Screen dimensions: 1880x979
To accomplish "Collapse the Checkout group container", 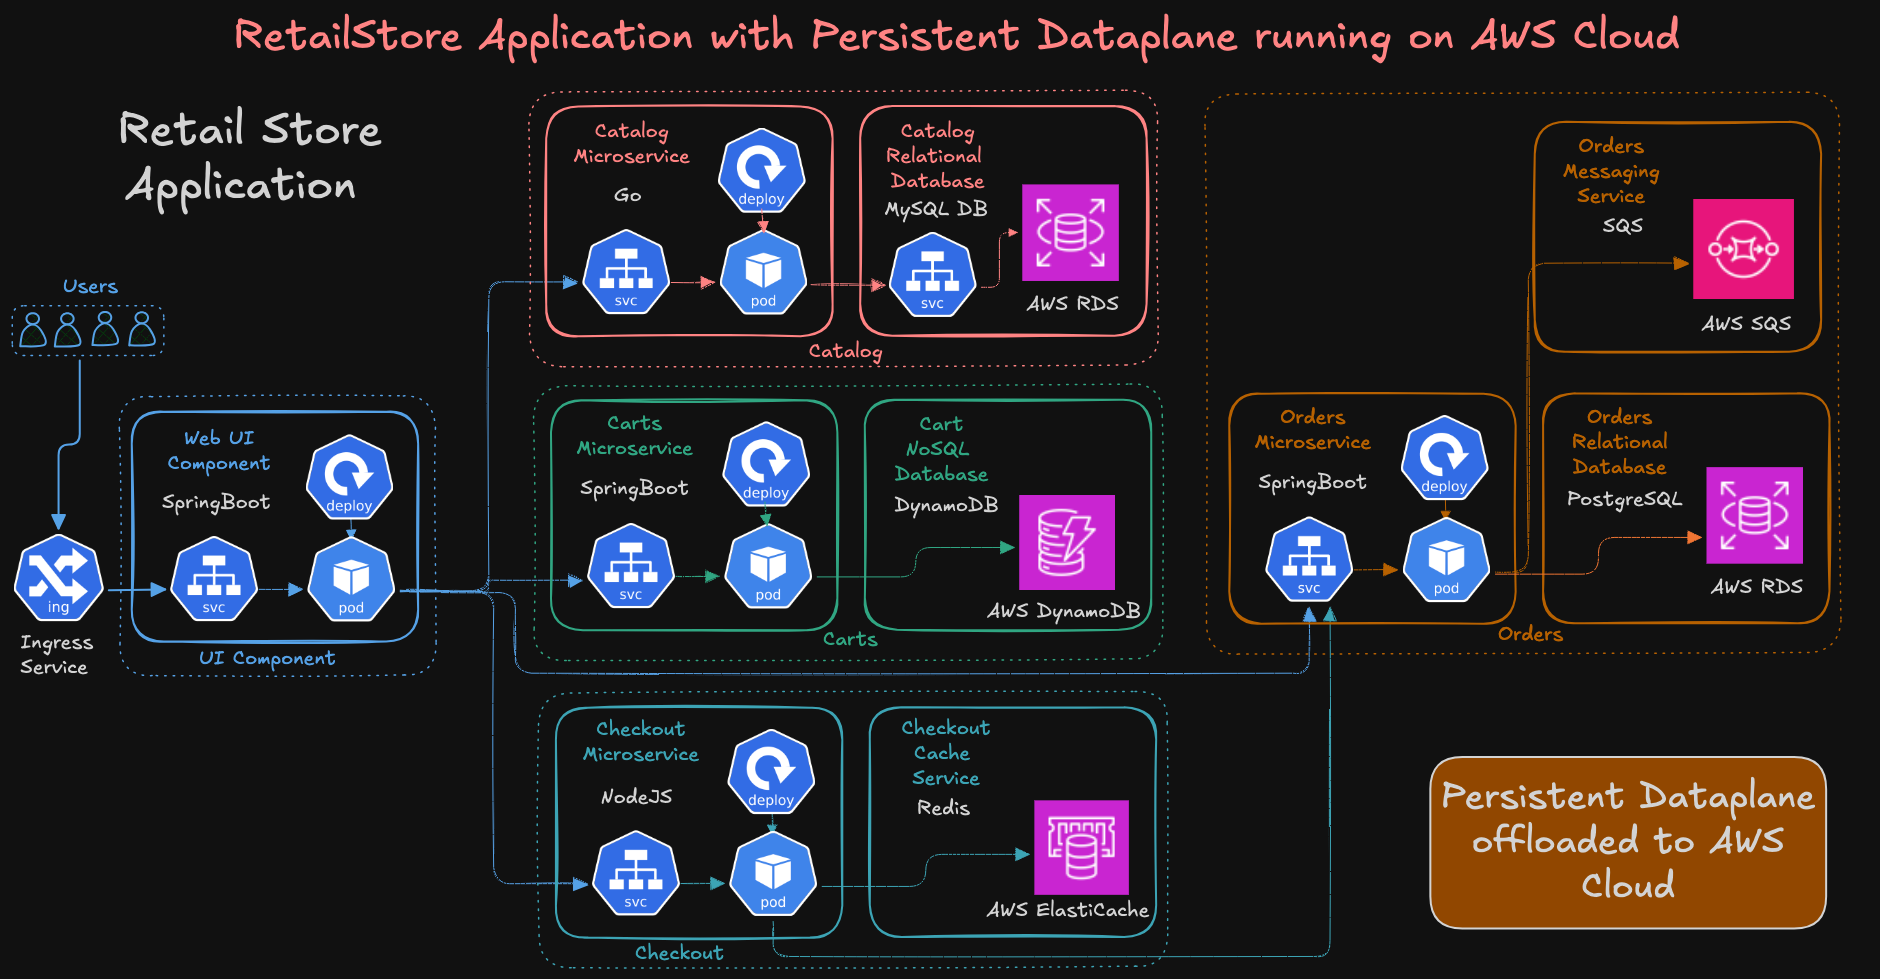I will pyautogui.click(x=679, y=953).
